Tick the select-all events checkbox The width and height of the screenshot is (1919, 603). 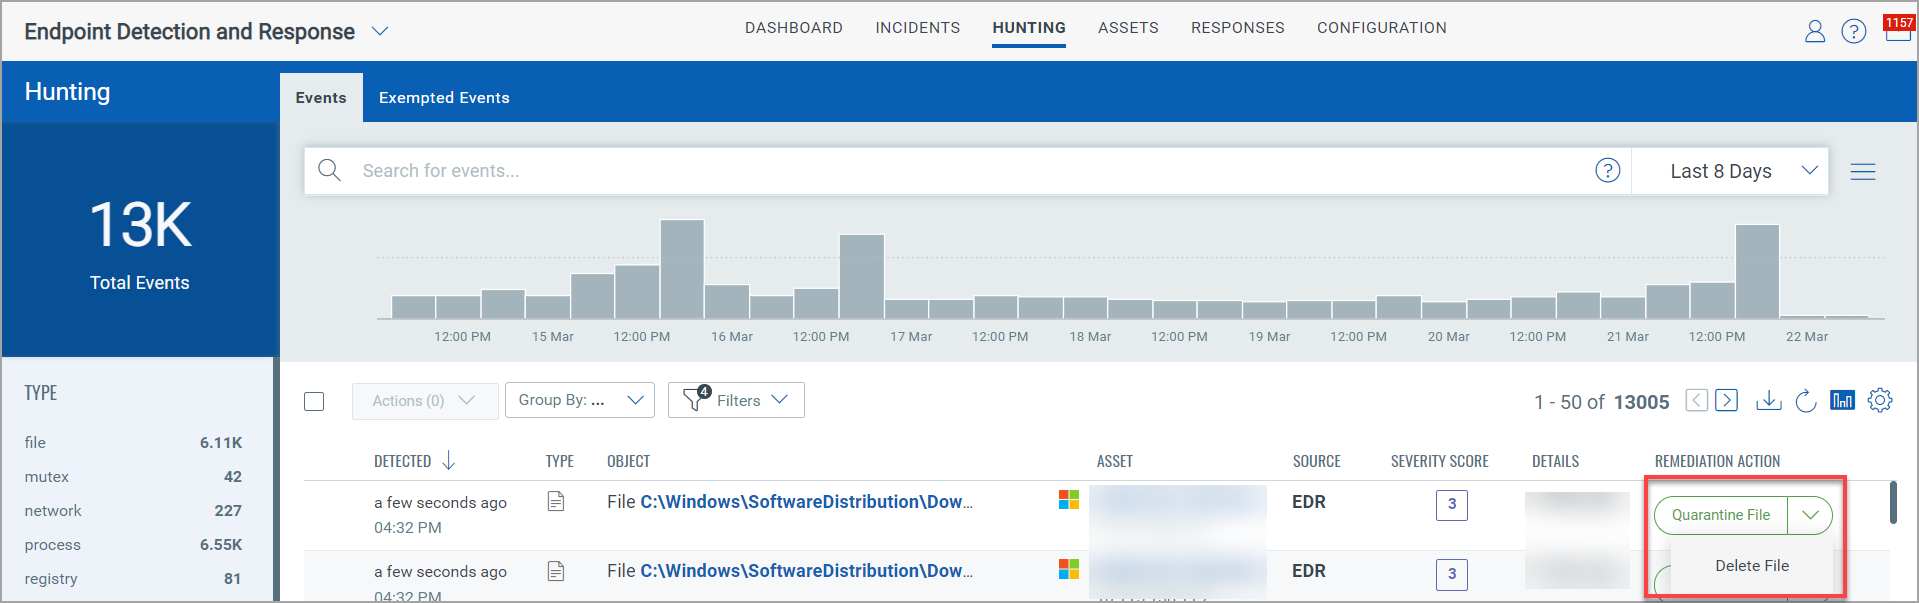tap(314, 401)
